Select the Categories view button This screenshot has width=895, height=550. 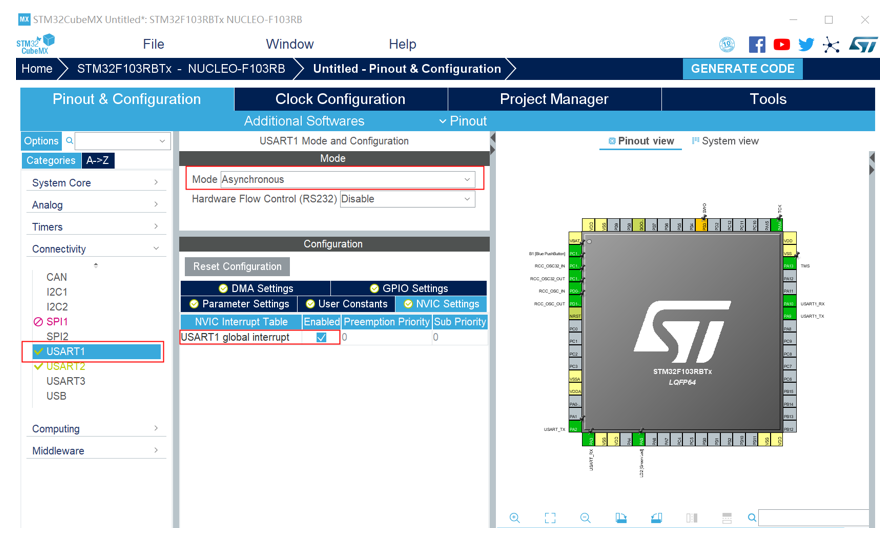(x=51, y=160)
